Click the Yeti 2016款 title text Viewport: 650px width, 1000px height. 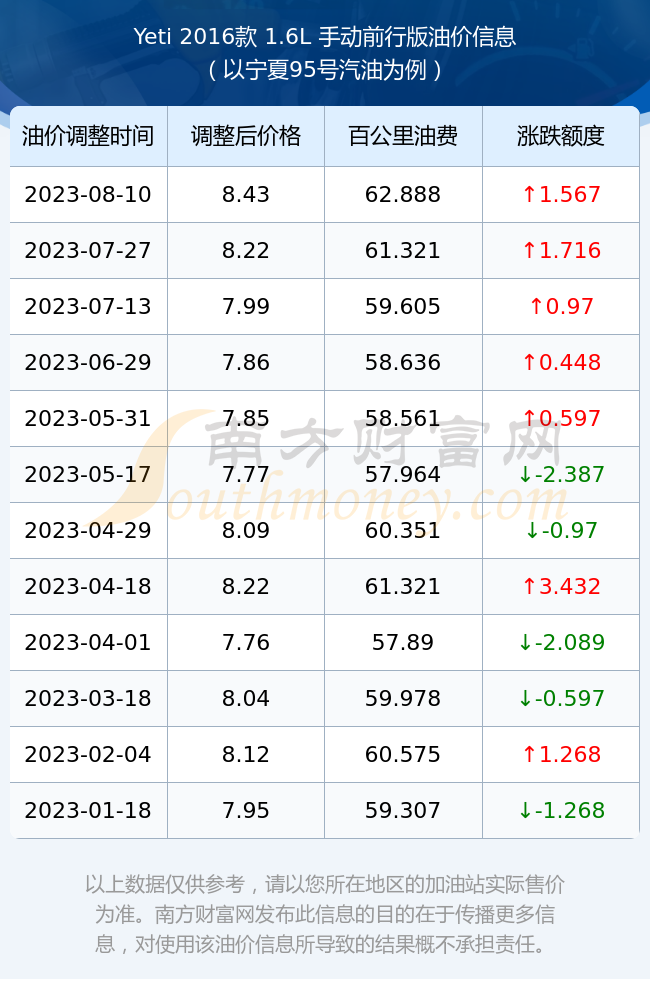195,36
